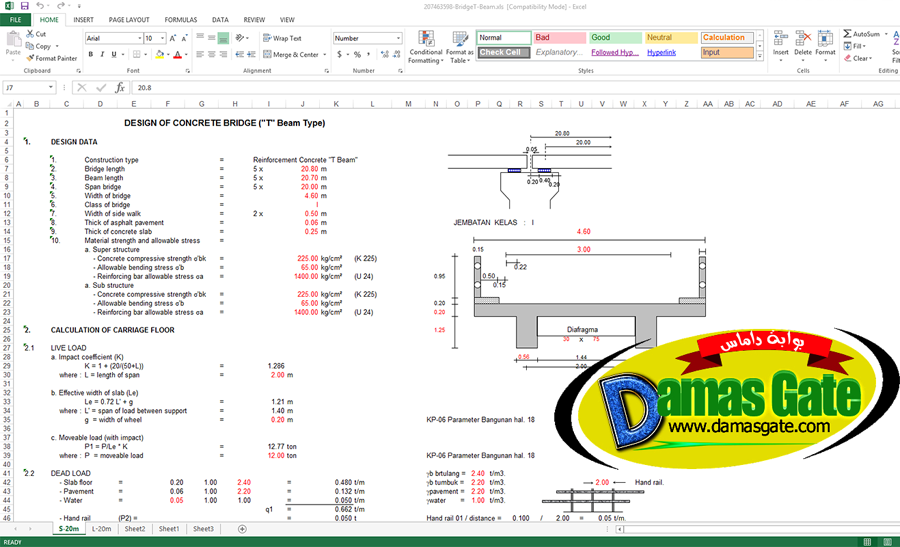Open the cell Format menu

[x=825, y=45]
